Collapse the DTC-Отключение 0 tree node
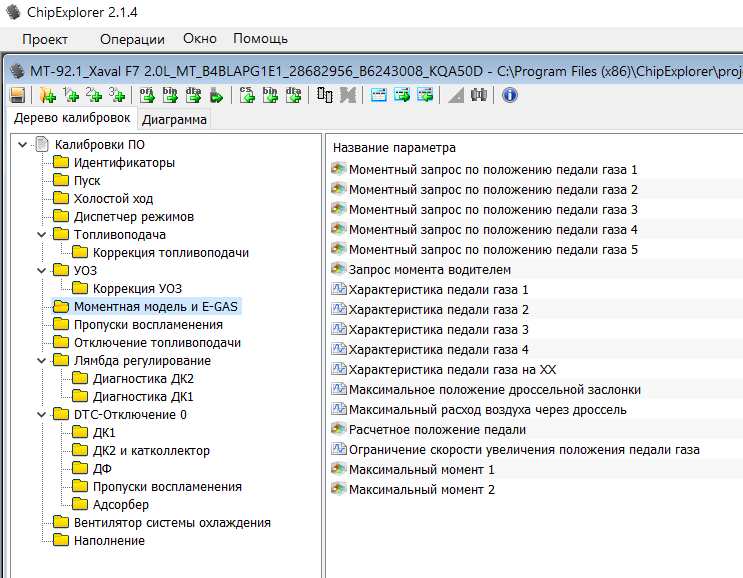This screenshot has height=578, width=743. coord(39,415)
